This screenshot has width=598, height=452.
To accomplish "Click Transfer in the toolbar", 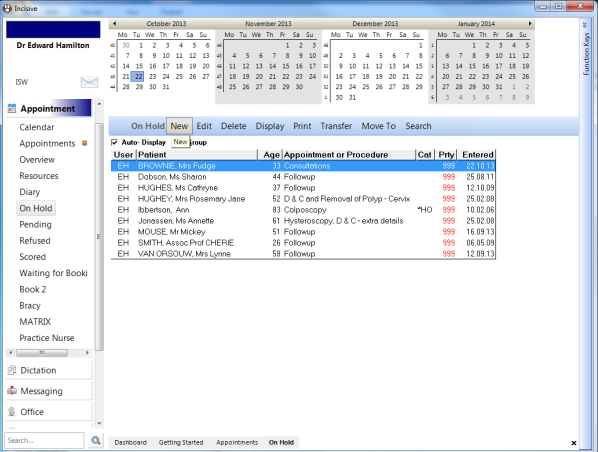I will click(x=336, y=126).
